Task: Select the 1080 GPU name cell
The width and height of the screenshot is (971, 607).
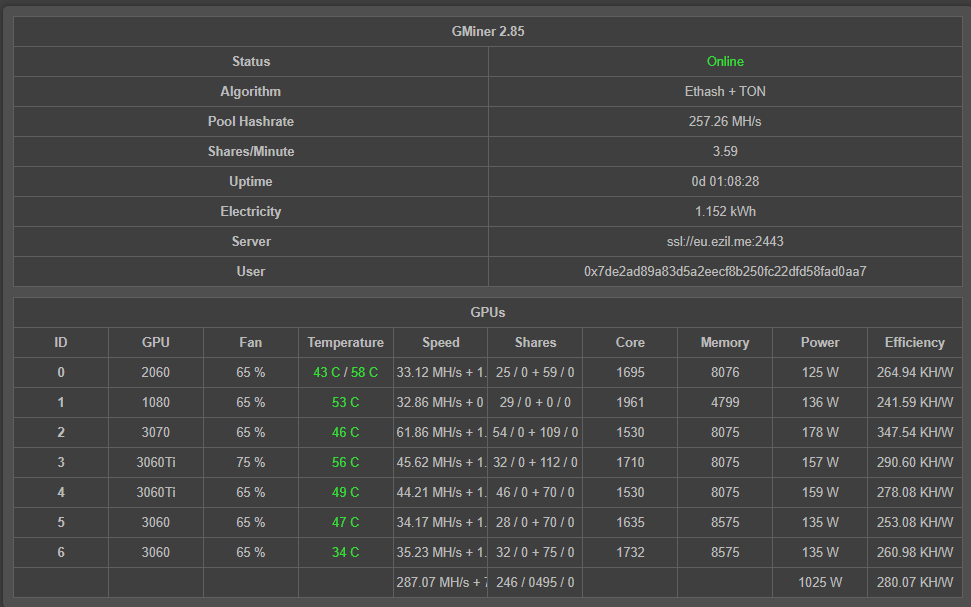Action: point(155,402)
